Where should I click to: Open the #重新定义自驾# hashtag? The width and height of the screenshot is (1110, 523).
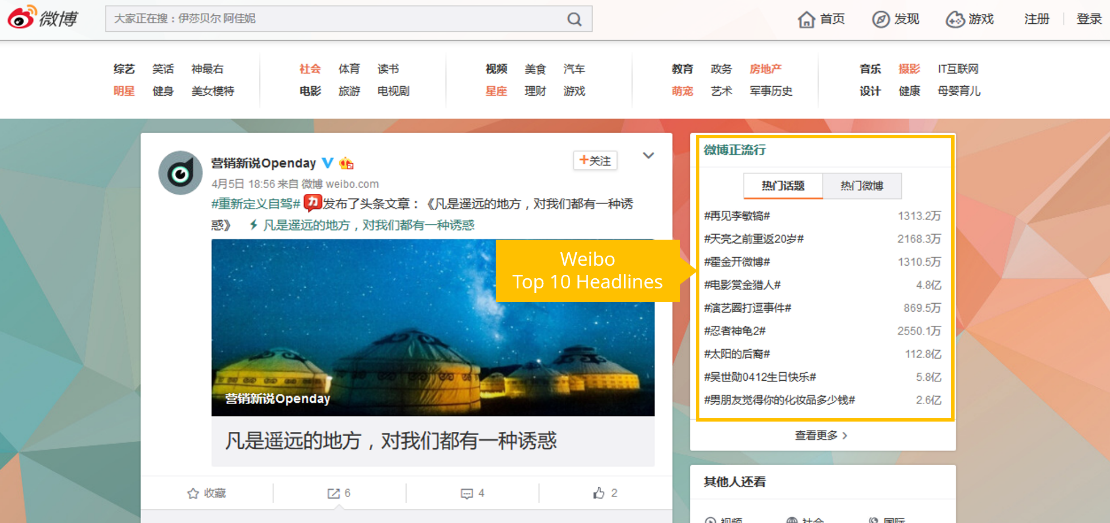point(256,205)
